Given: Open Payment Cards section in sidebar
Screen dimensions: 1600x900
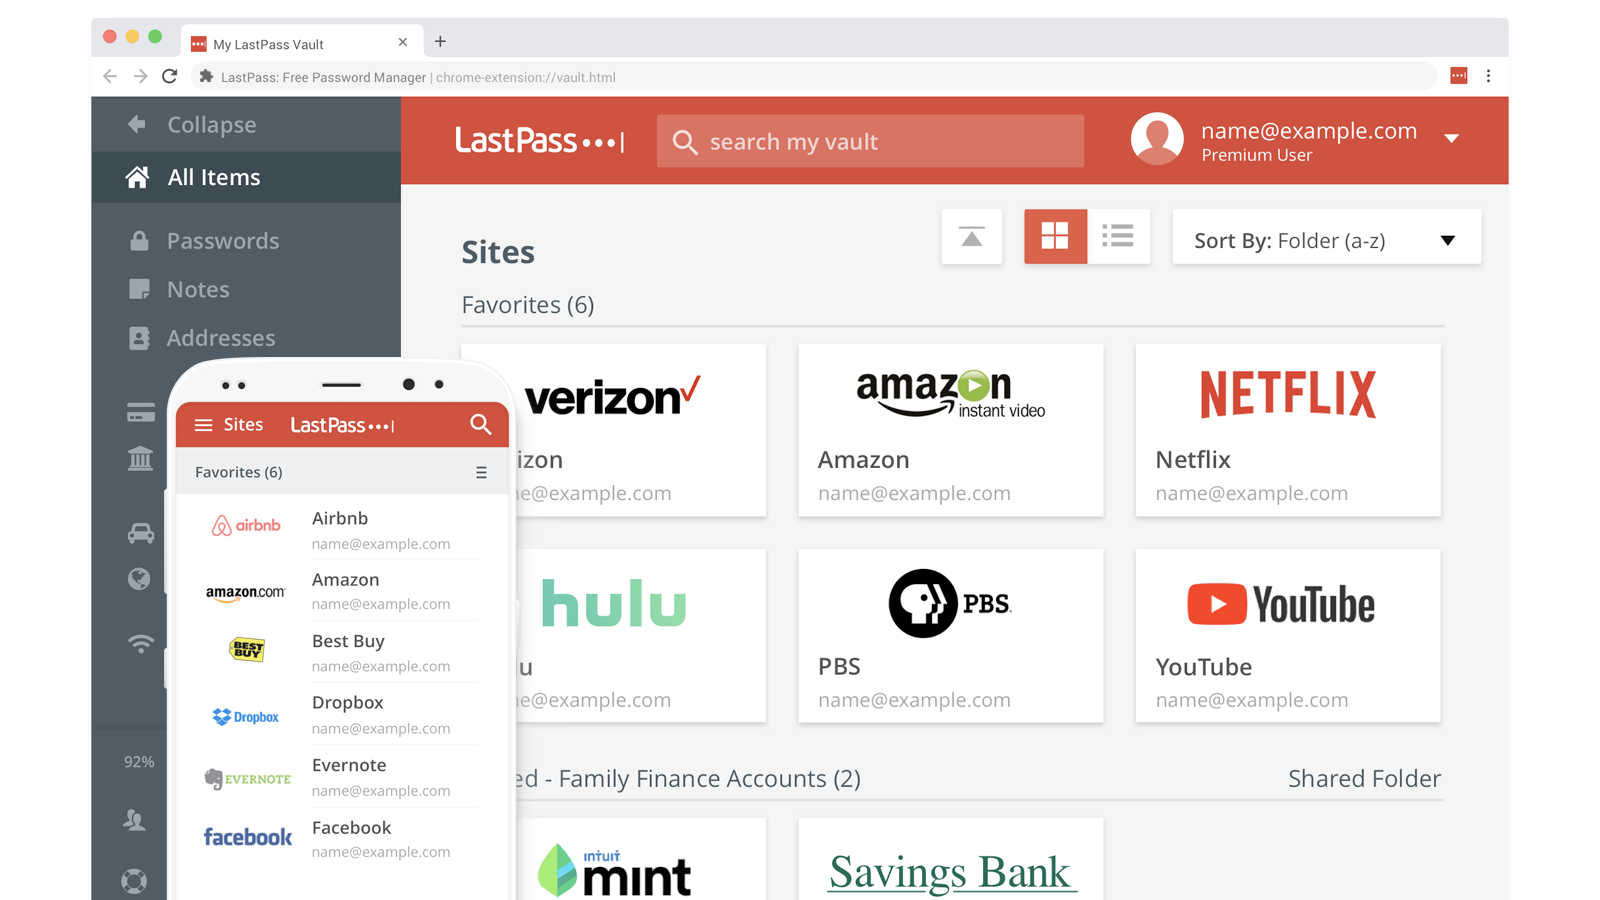Looking at the screenshot, I should pos(140,412).
